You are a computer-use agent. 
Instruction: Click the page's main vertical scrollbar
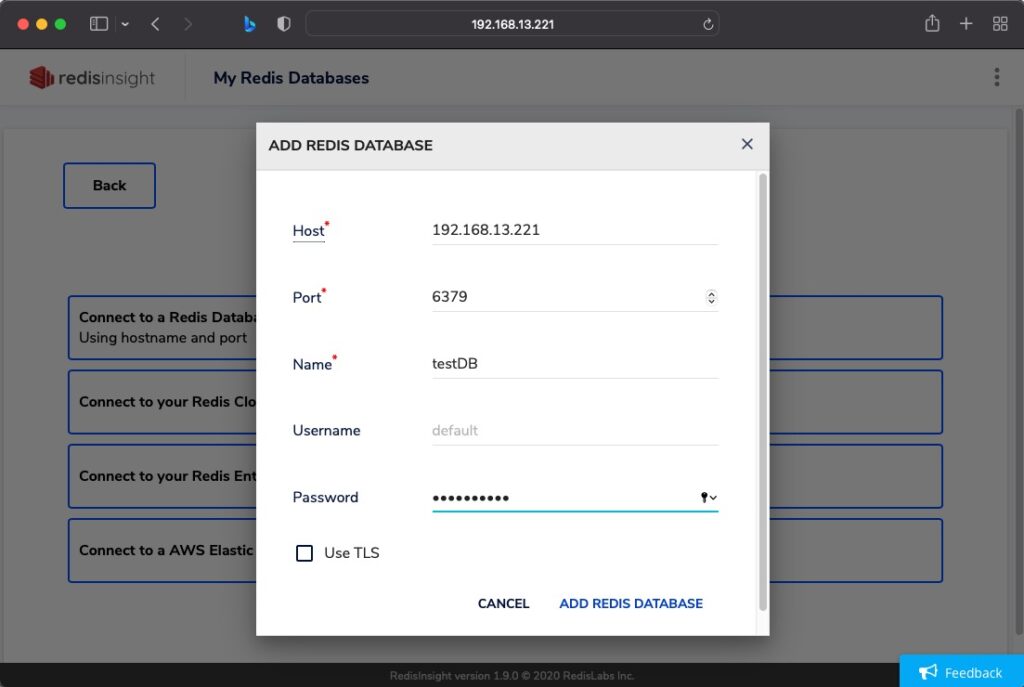tap(1019, 372)
